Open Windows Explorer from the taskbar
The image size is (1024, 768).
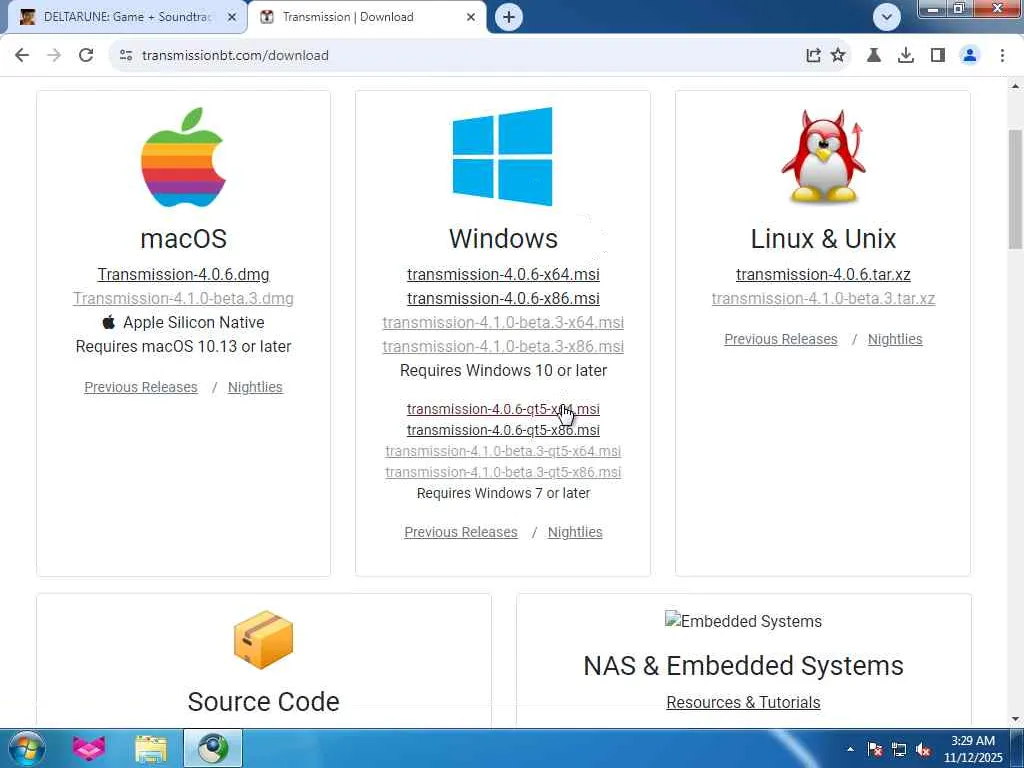152,748
